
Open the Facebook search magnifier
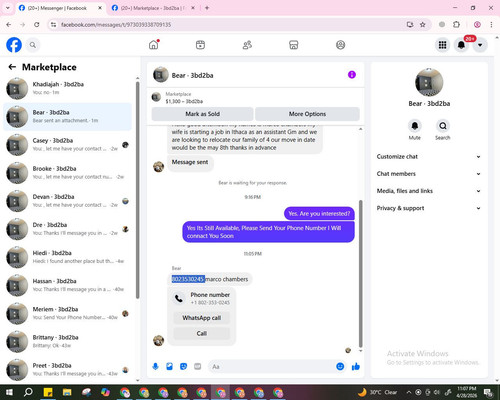33,45
